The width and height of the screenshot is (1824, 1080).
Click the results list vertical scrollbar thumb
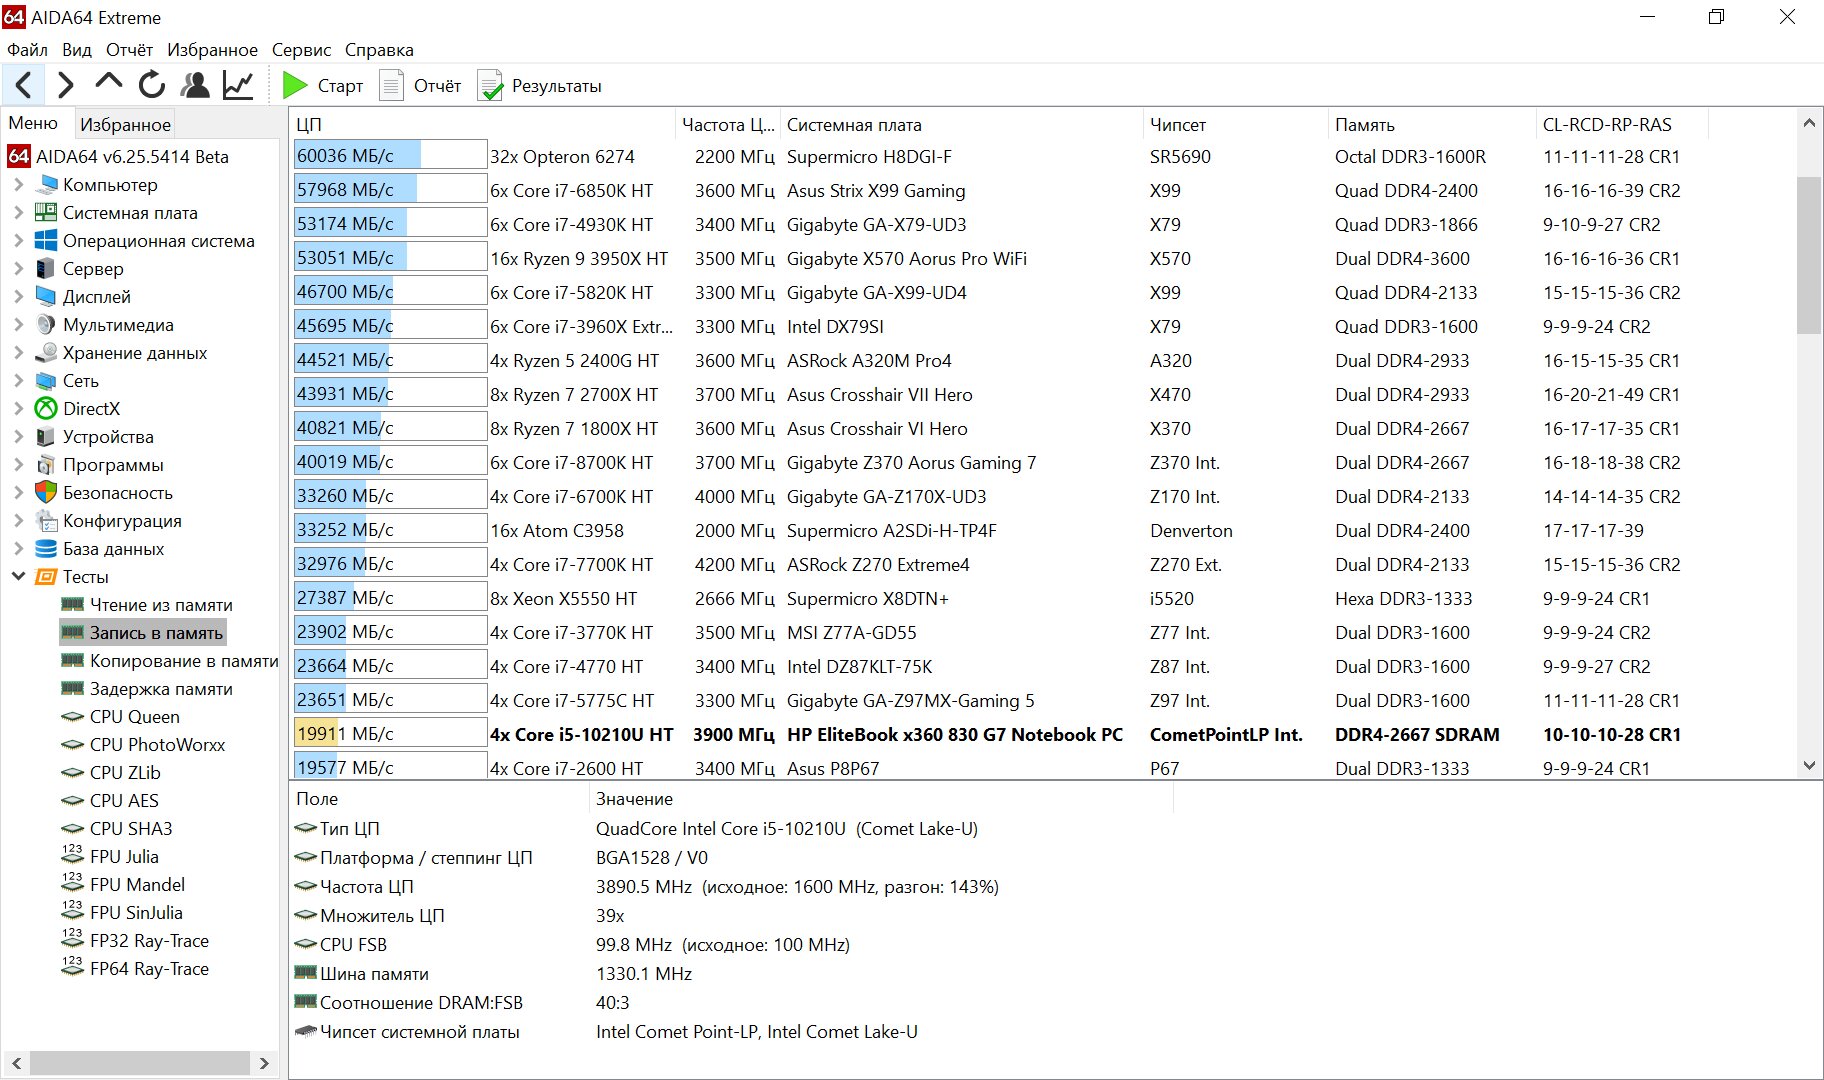pos(1808,255)
